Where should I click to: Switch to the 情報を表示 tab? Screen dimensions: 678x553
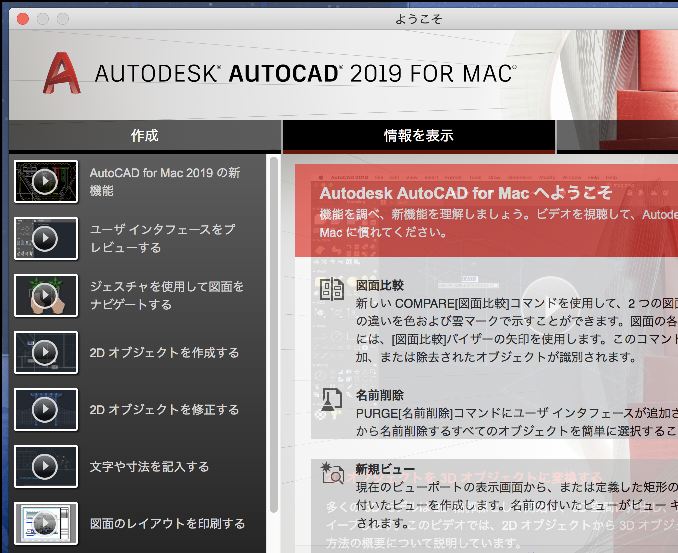pos(419,136)
